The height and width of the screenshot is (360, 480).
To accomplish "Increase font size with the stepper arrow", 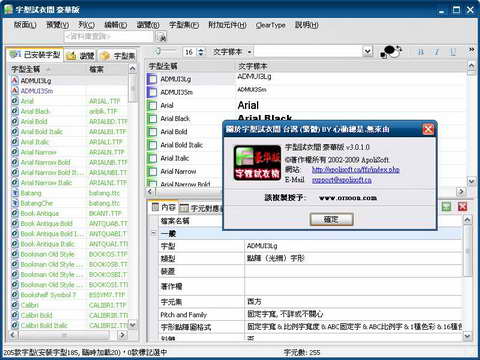I will point(201,50).
